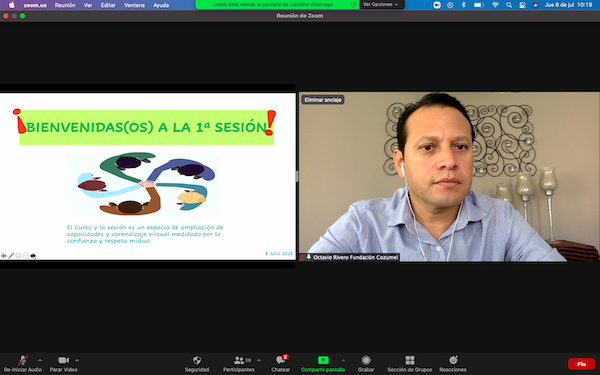
Task: Open the Ver Opciones dropdown
Action: 380,5
